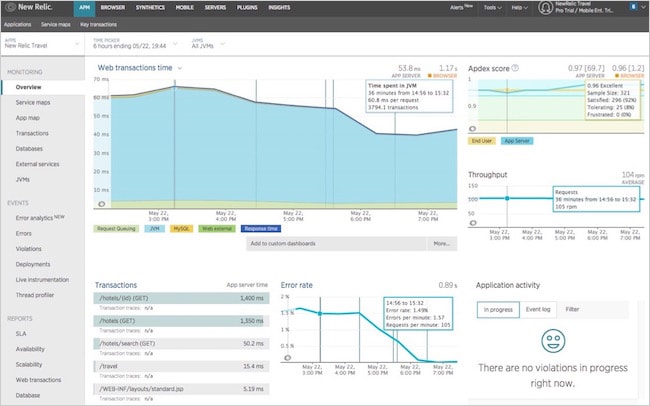The image size is (650, 406).
Task: Toggle the Response time legend swatch
Action: tap(261, 229)
